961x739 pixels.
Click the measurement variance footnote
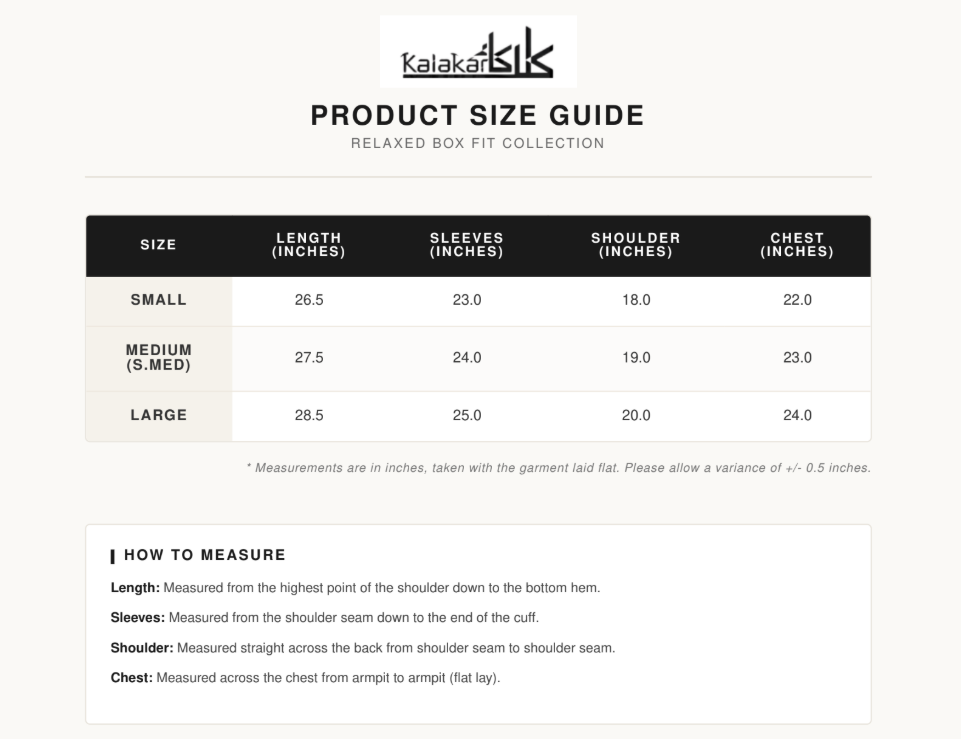[558, 468]
